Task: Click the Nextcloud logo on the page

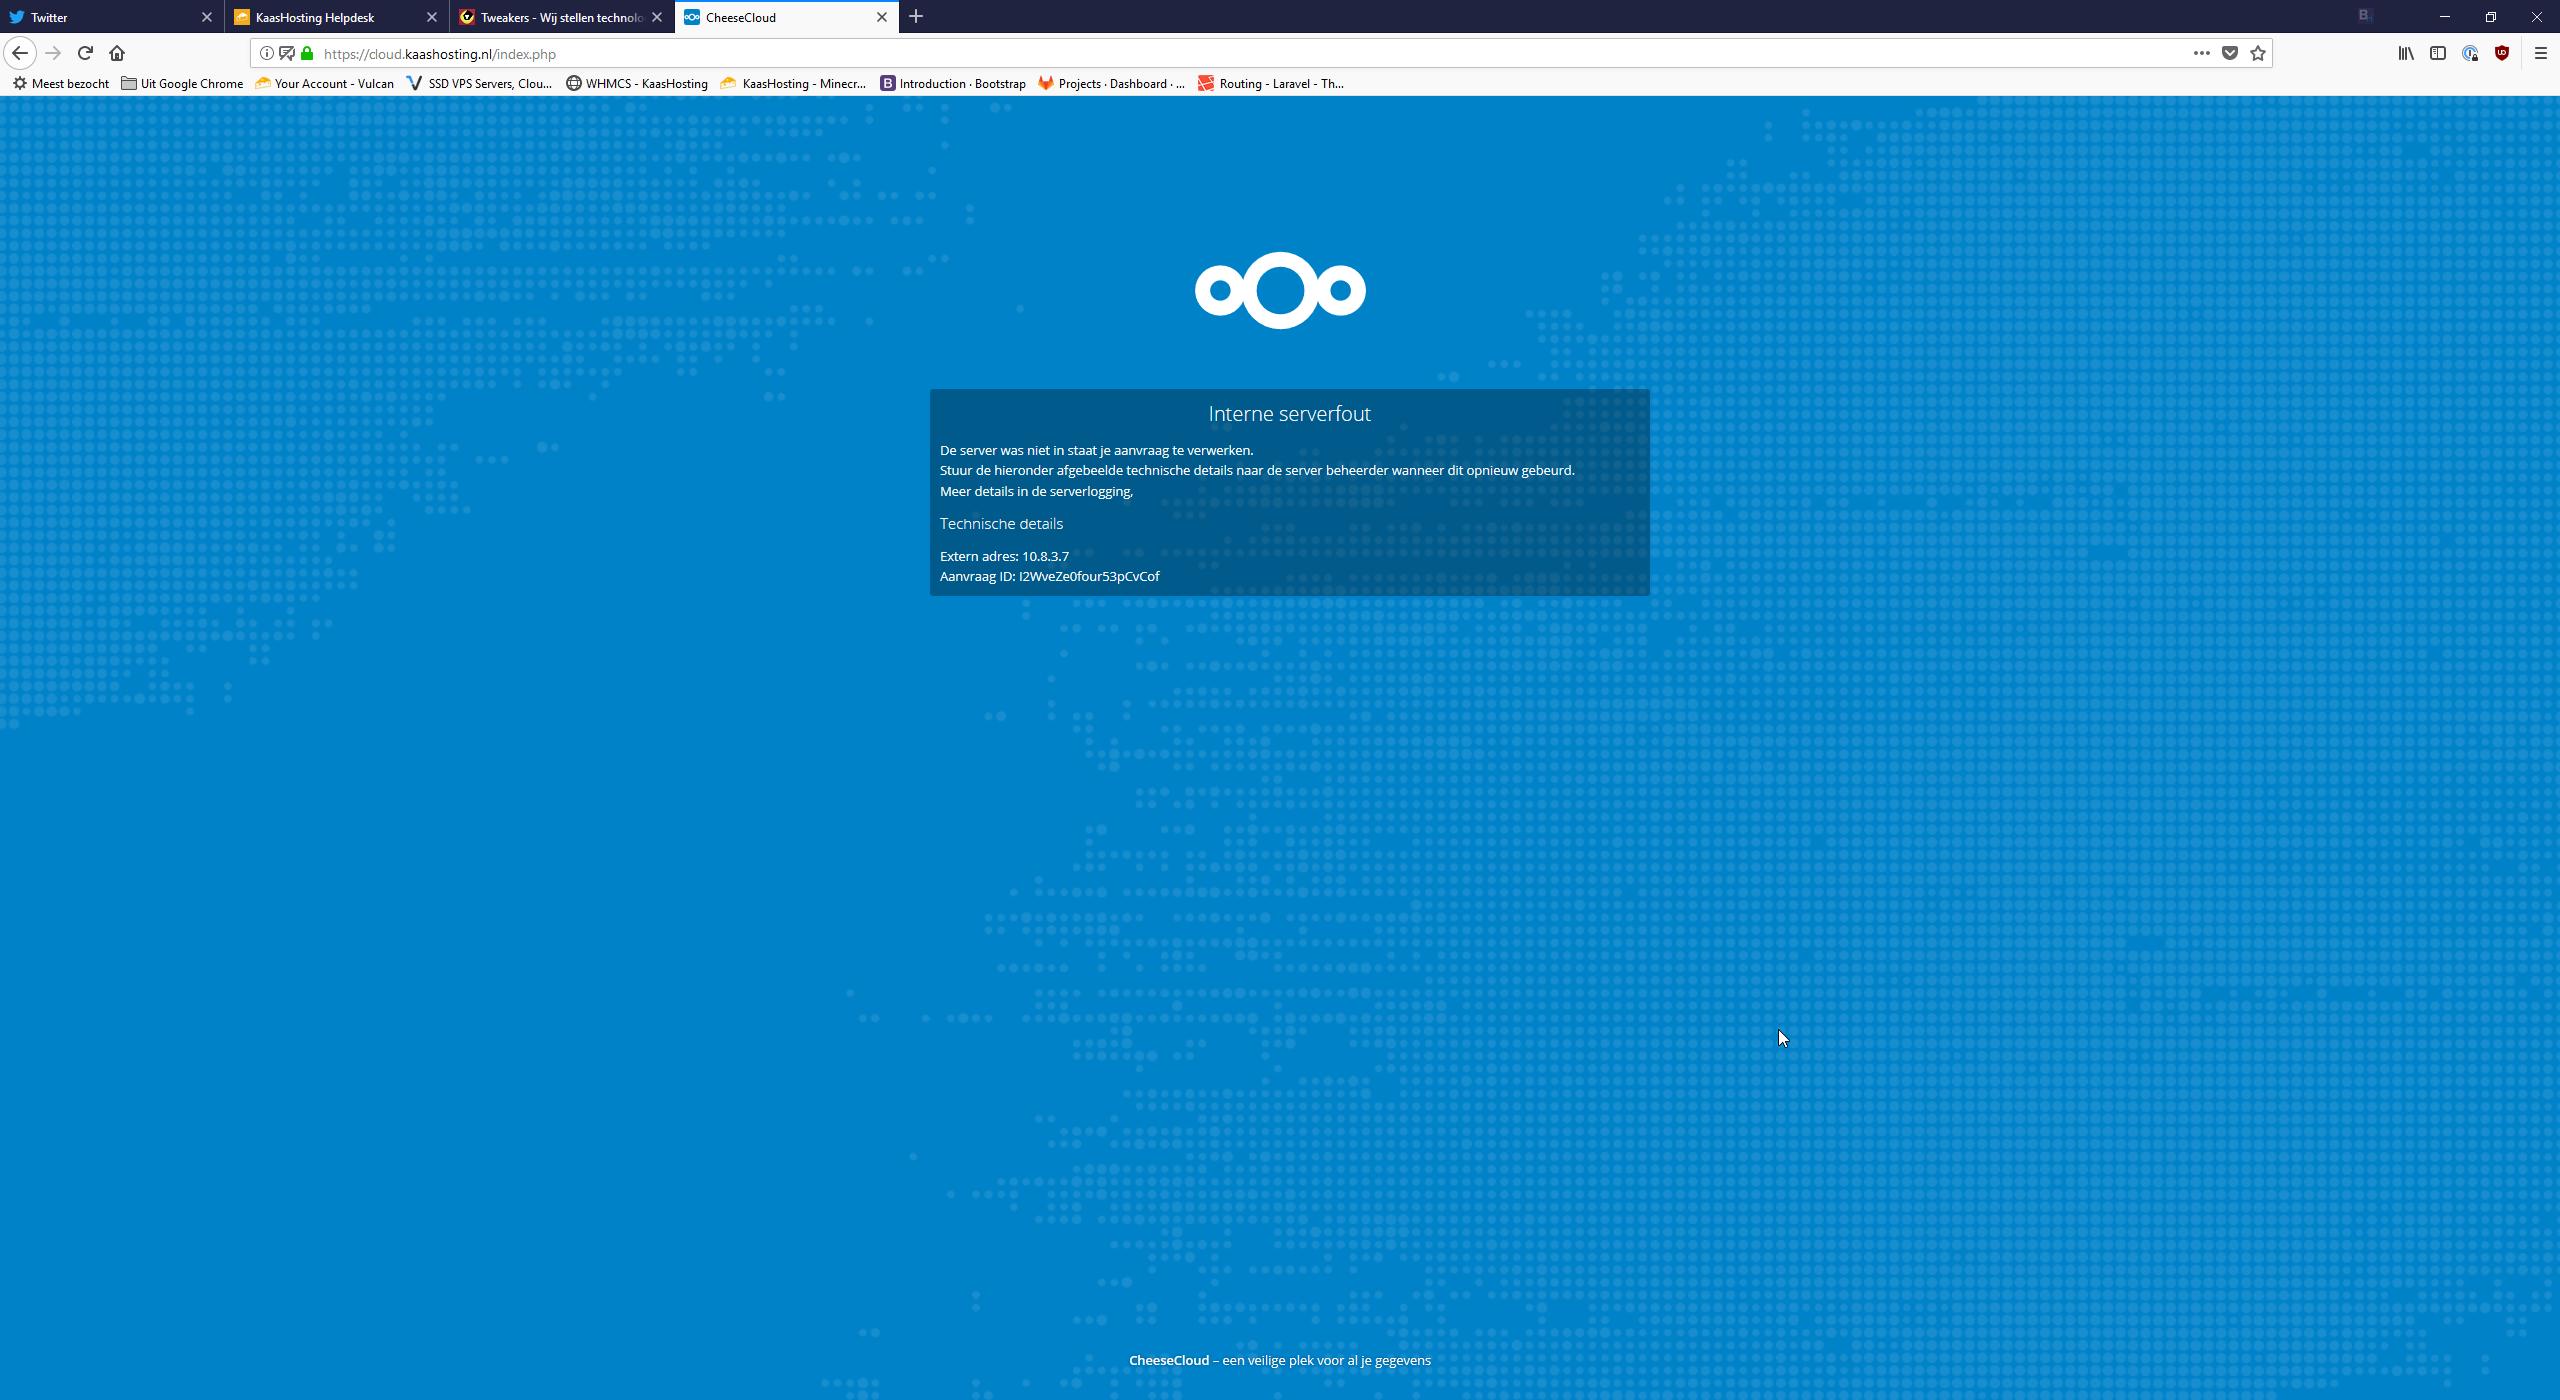Action: [1280, 290]
